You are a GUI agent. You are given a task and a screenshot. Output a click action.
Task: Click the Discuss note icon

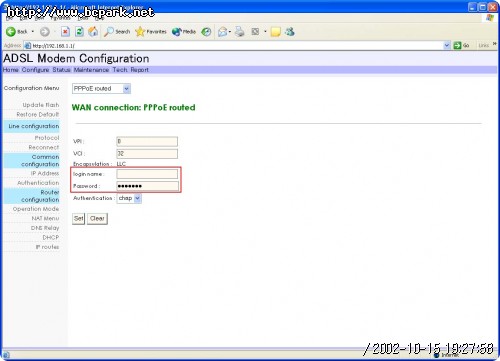[275, 32]
